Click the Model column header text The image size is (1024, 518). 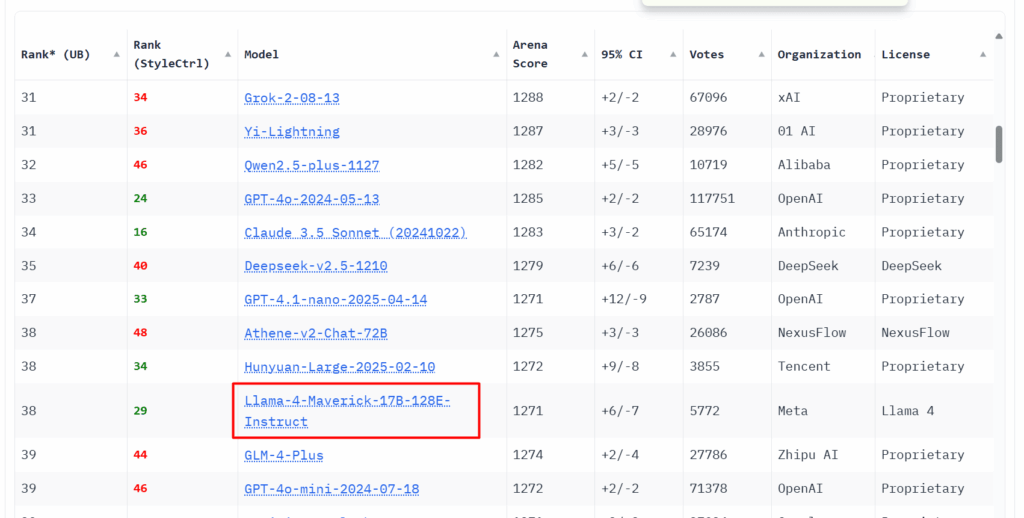261,54
